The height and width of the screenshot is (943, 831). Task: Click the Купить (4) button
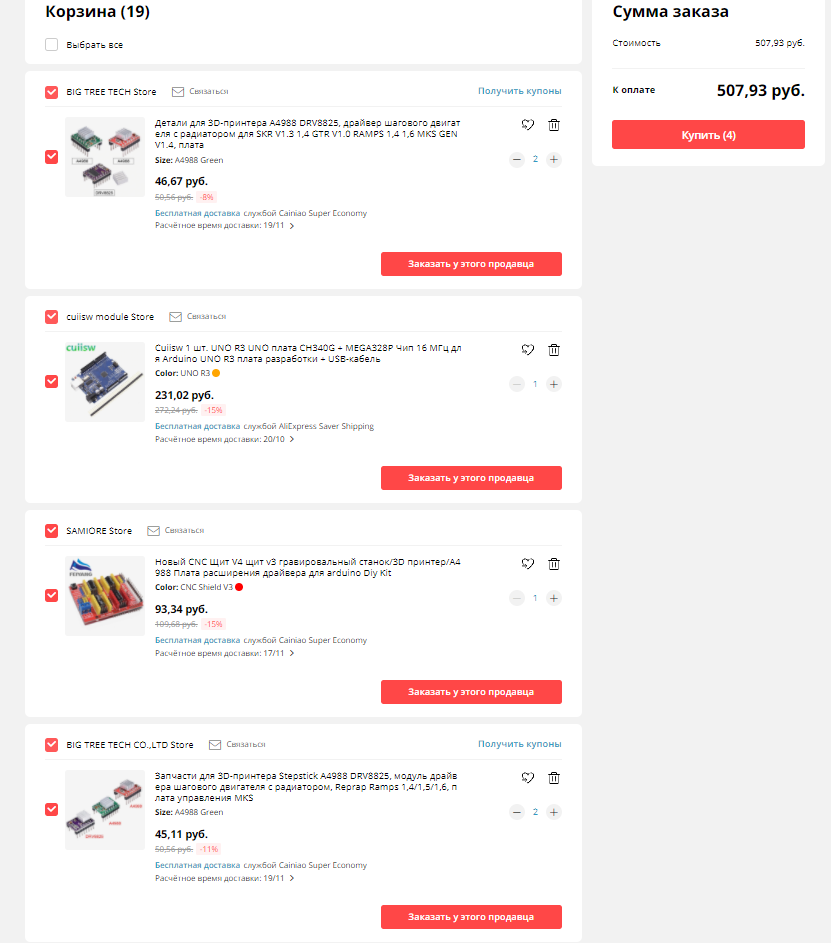pyautogui.click(x=708, y=135)
